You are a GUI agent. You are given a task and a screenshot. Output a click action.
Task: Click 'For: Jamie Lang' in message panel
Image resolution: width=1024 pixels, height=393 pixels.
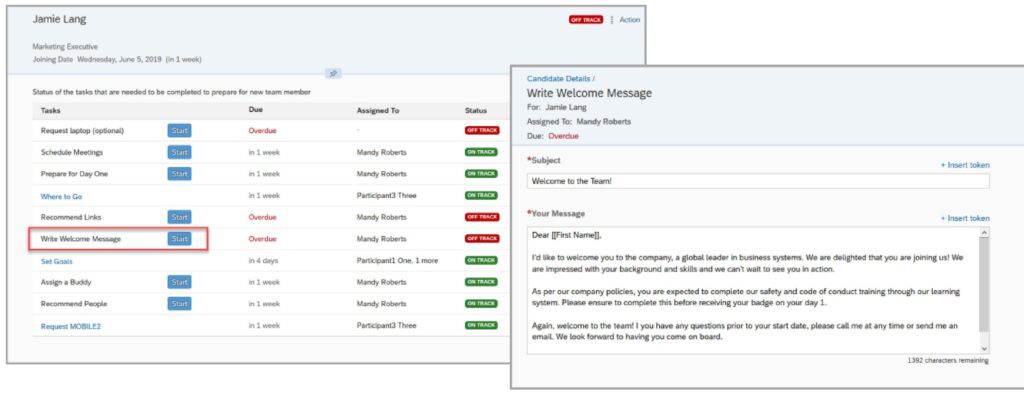point(557,107)
